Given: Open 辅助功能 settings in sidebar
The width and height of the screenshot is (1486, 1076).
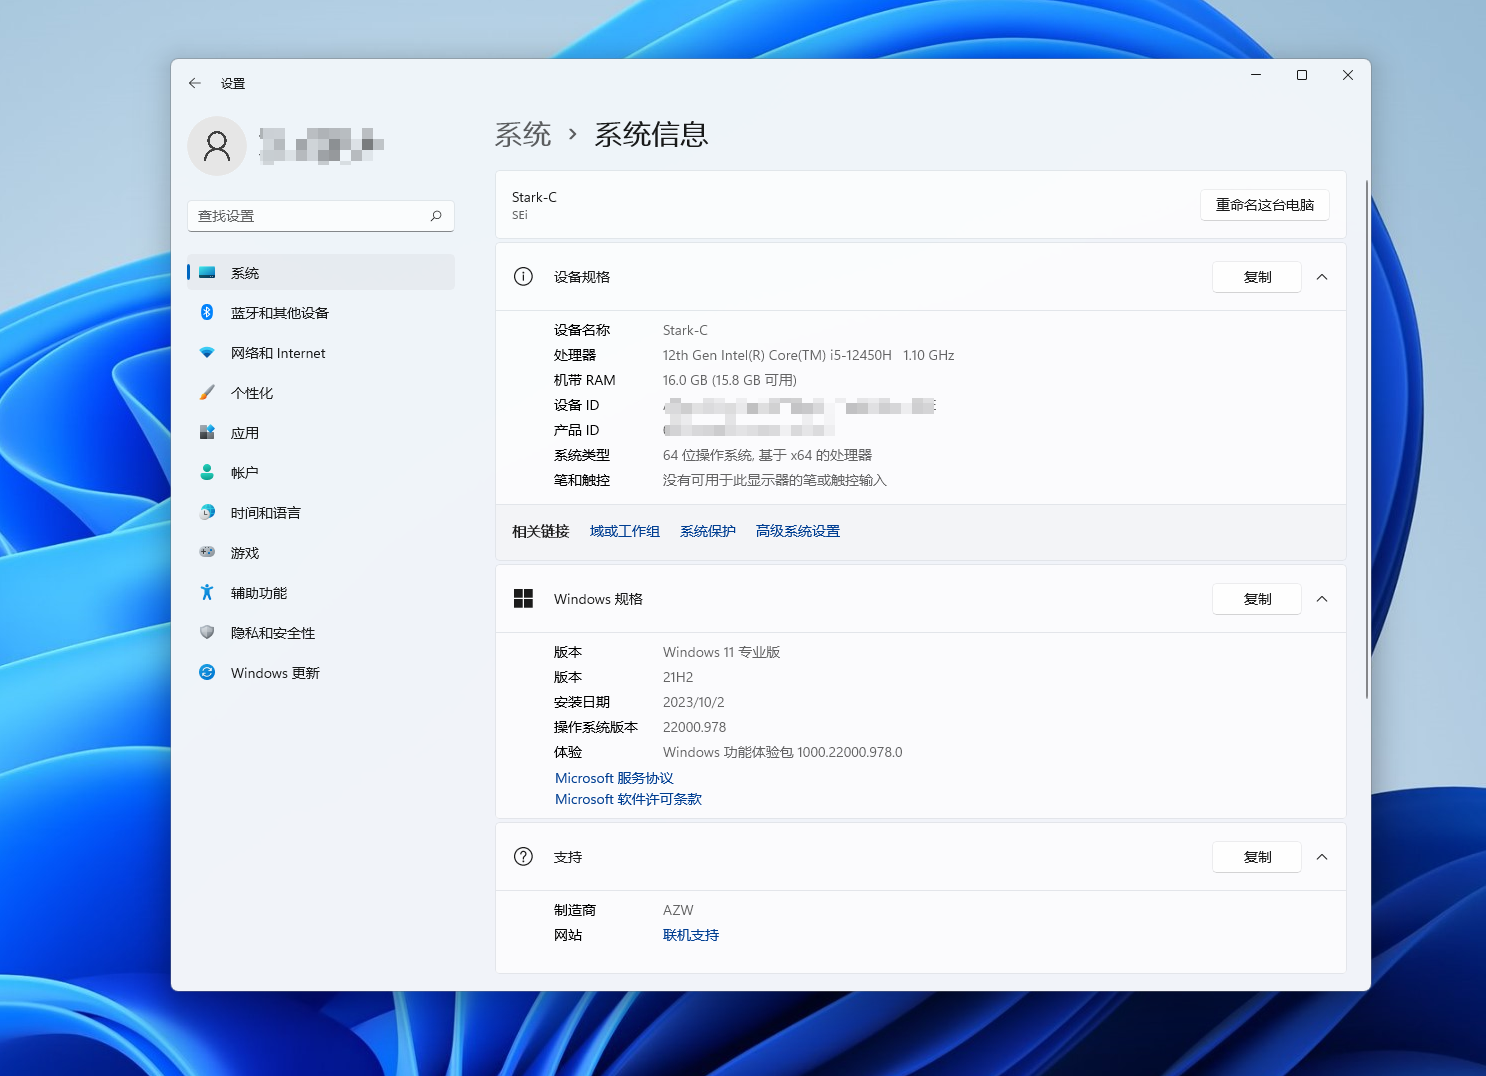Looking at the screenshot, I should pos(321,592).
